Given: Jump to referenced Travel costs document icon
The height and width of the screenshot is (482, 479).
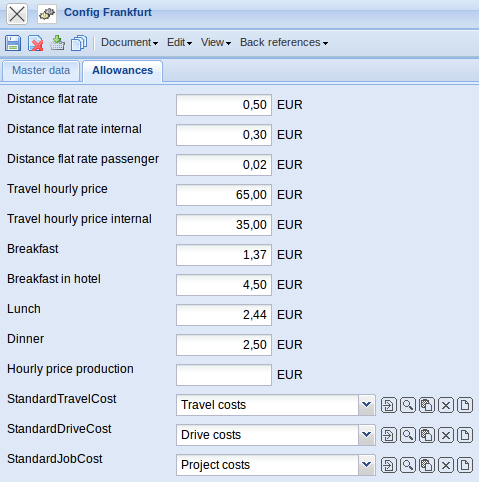Looking at the screenshot, I should 389,405.
